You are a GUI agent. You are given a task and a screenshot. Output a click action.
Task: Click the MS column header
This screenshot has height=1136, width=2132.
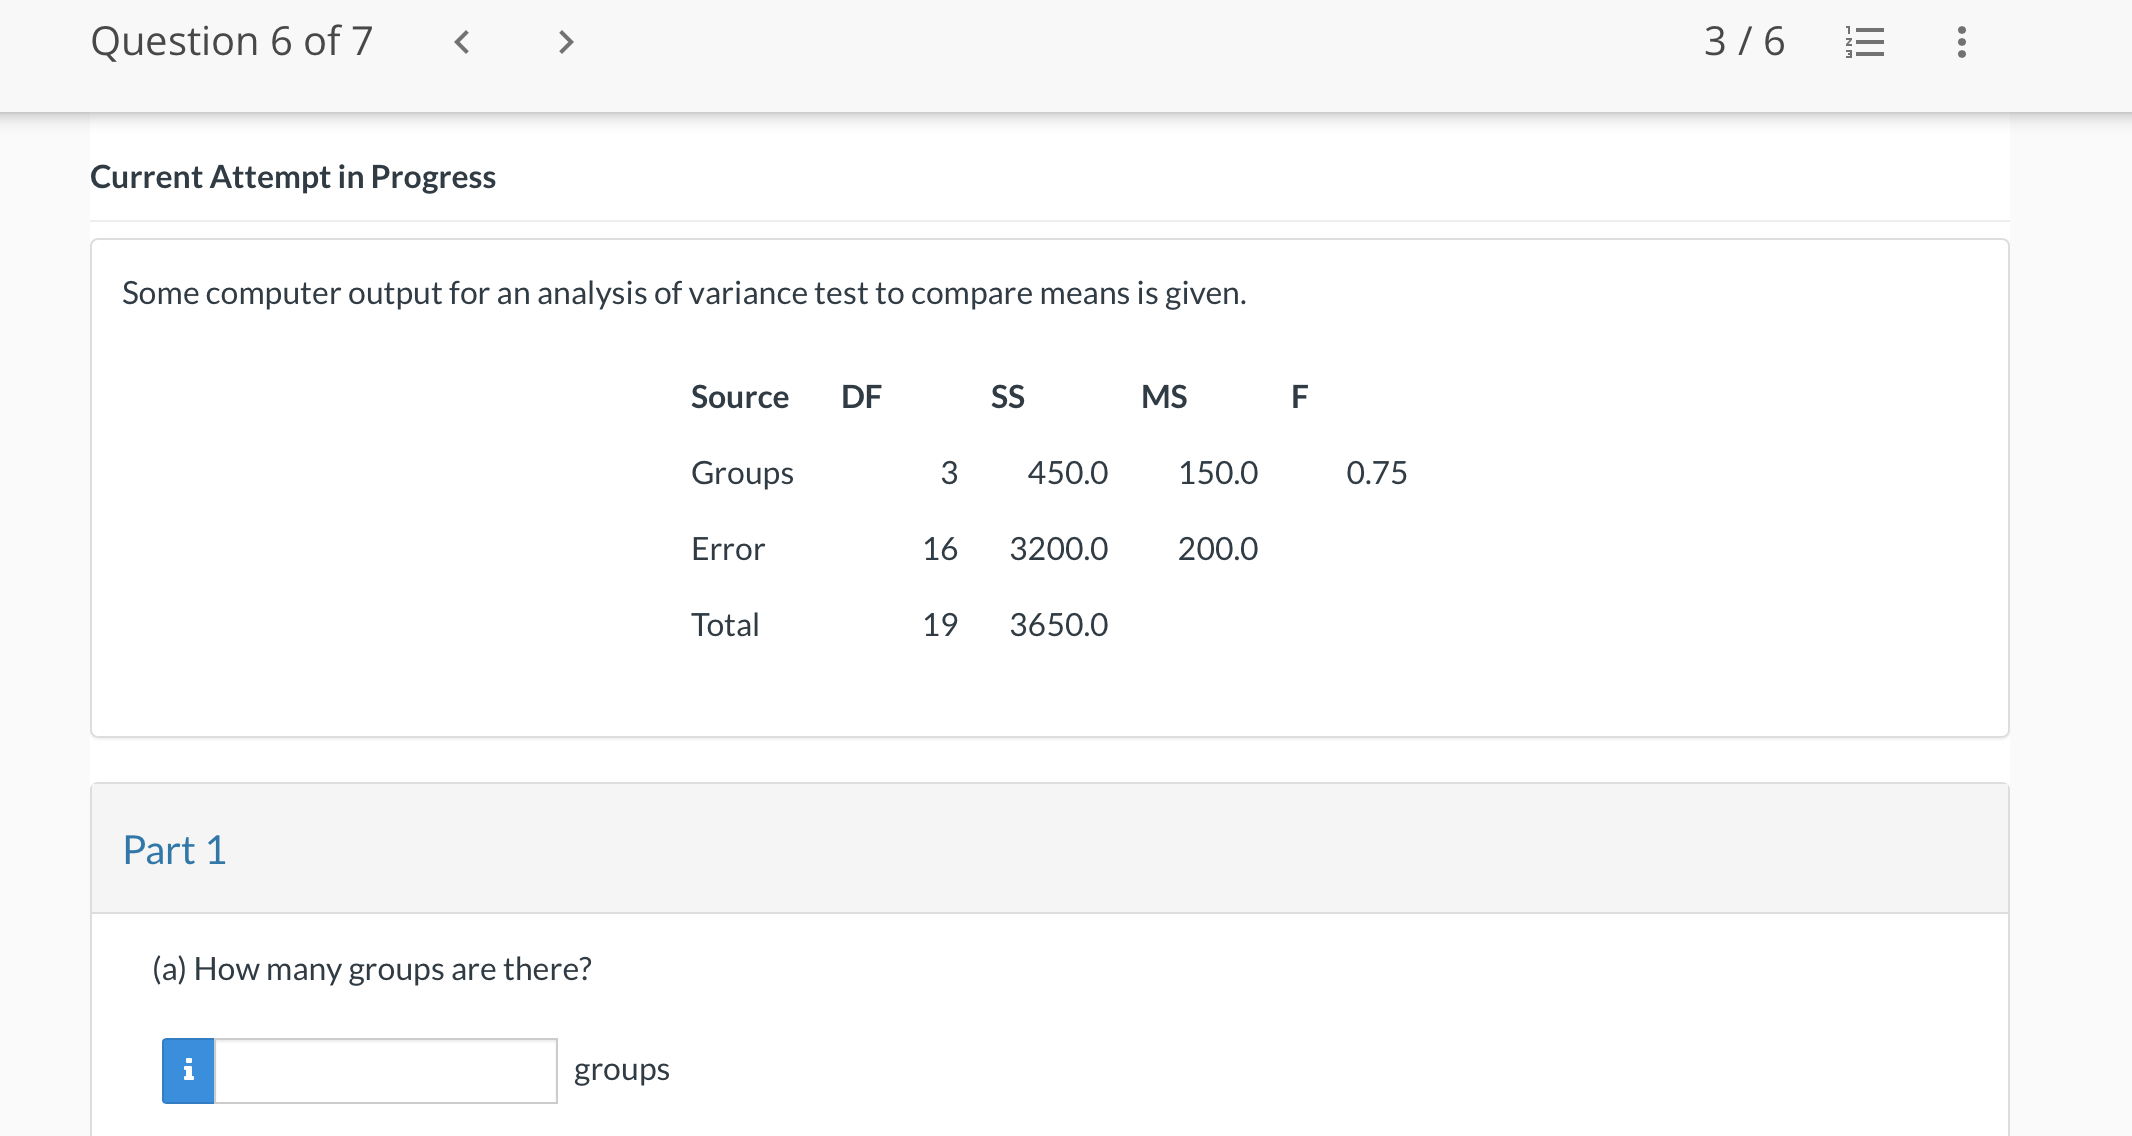tap(1164, 397)
